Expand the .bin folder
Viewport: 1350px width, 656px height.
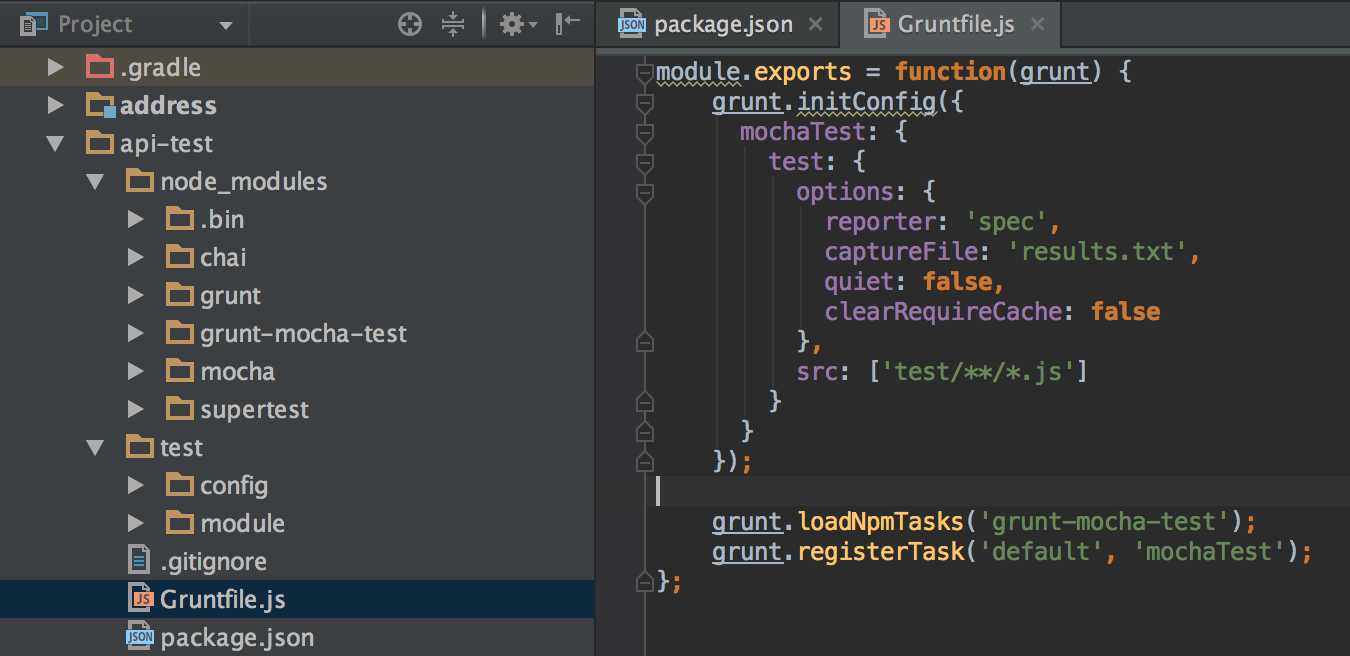coord(135,220)
